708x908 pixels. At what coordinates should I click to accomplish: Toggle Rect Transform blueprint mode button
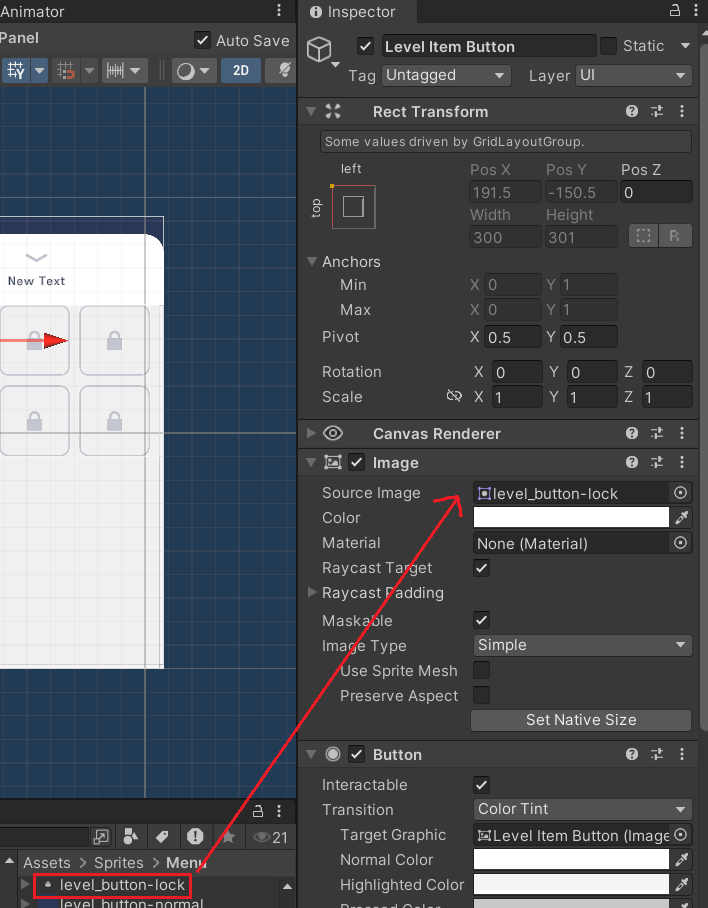click(x=643, y=236)
